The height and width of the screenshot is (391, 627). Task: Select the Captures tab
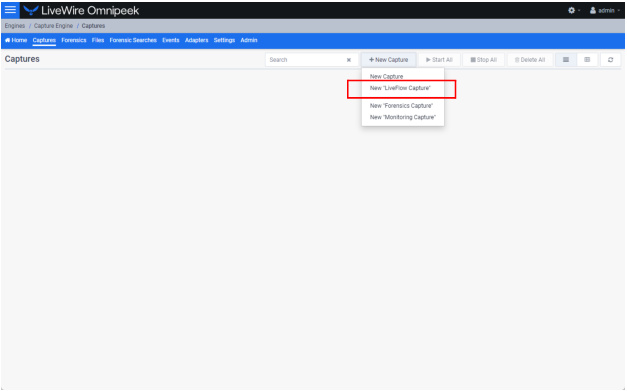pos(44,40)
